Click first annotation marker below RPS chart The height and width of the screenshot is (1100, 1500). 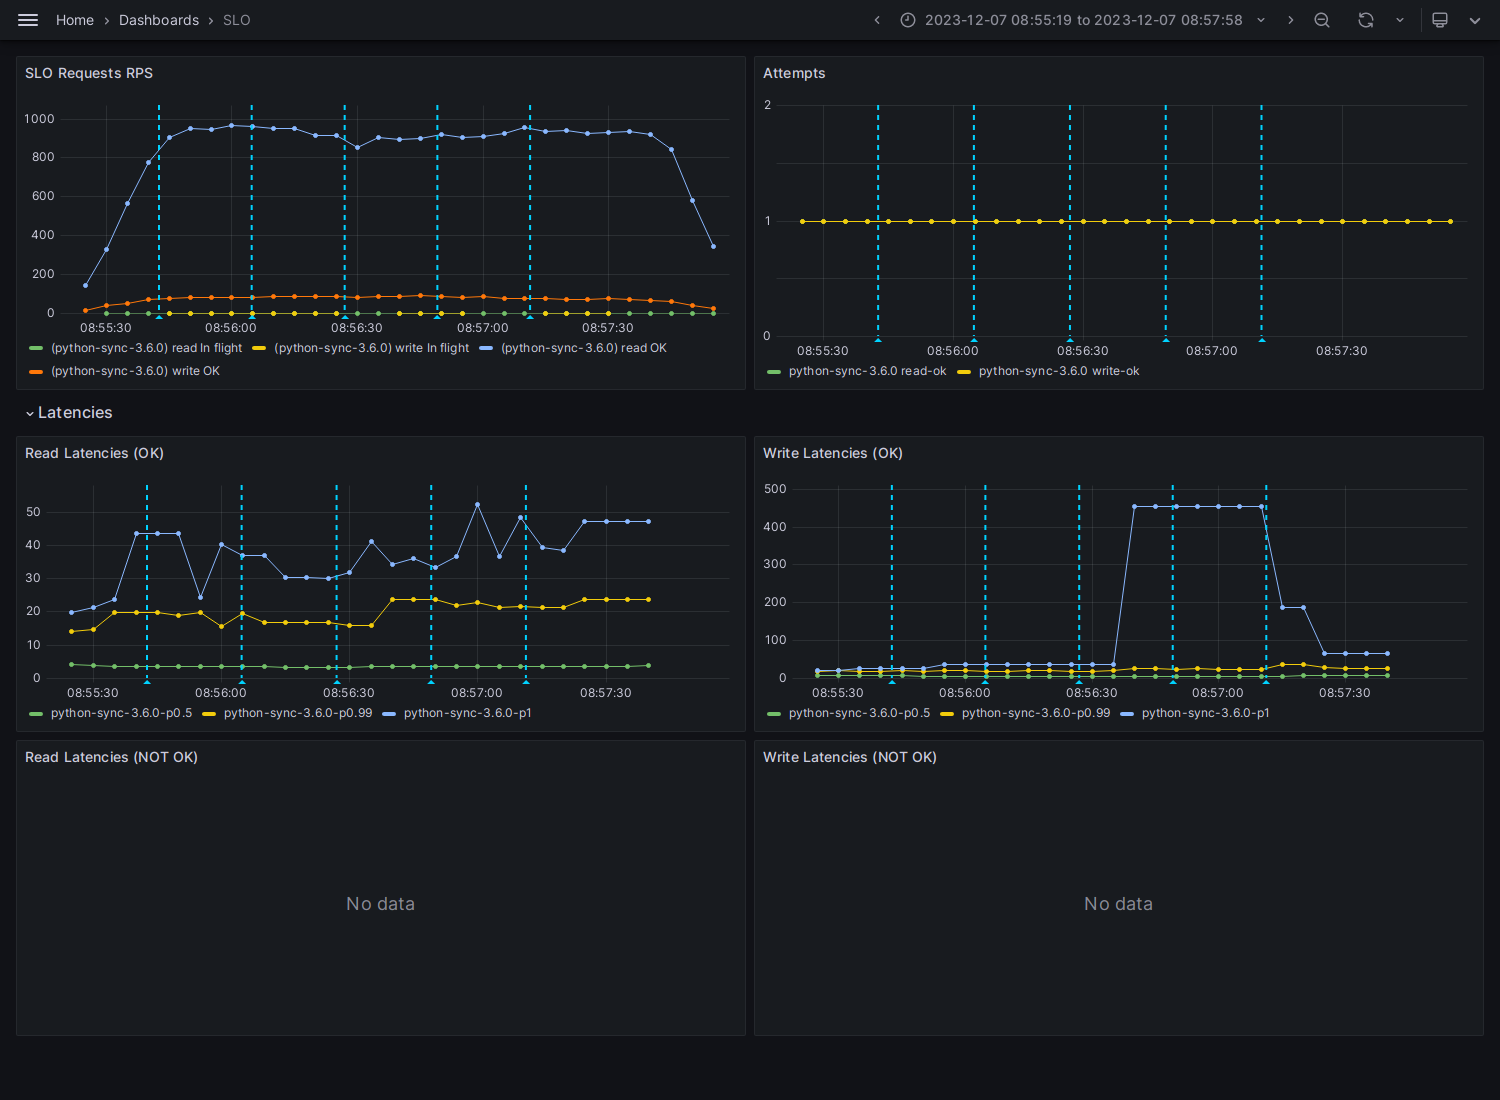click(x=159, y=317)
